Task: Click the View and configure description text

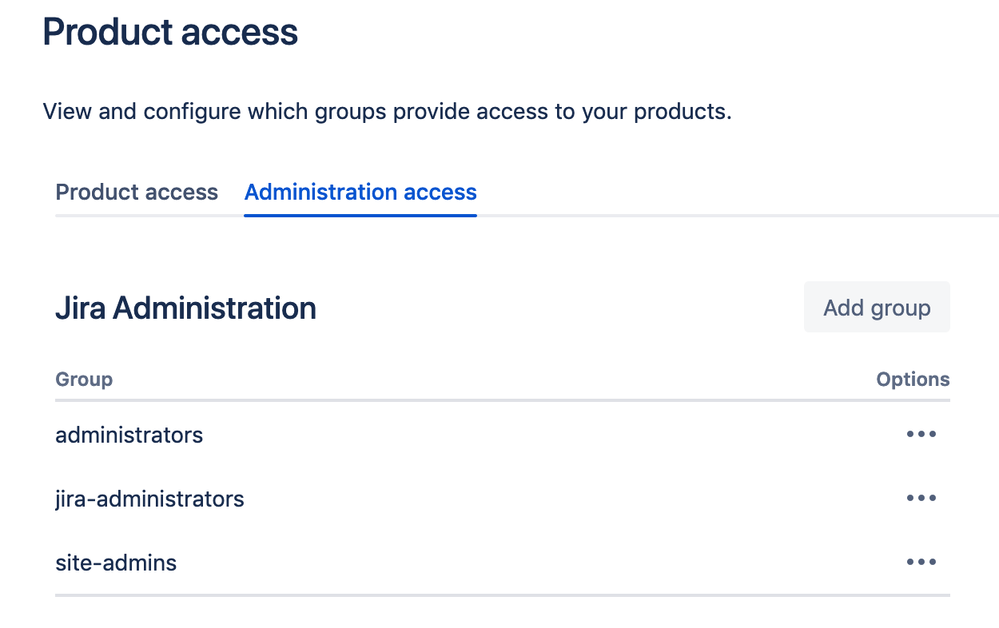Action: pyautogui.click(x=387, y=111)
